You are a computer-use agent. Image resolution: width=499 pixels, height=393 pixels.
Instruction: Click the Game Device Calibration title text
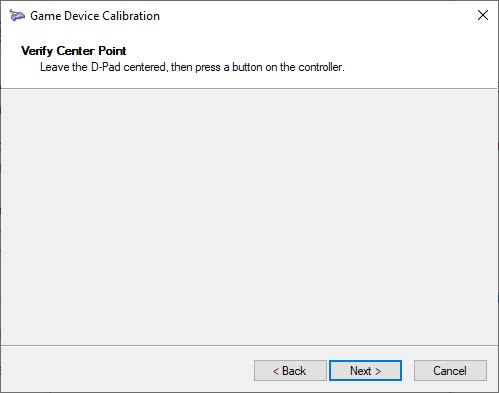95,16
